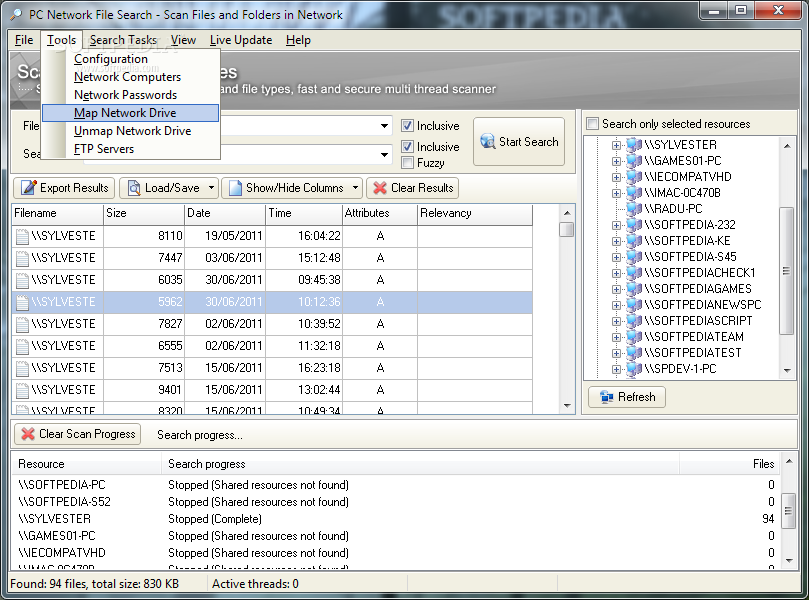Open the File menu

click(x=24, y=40)
